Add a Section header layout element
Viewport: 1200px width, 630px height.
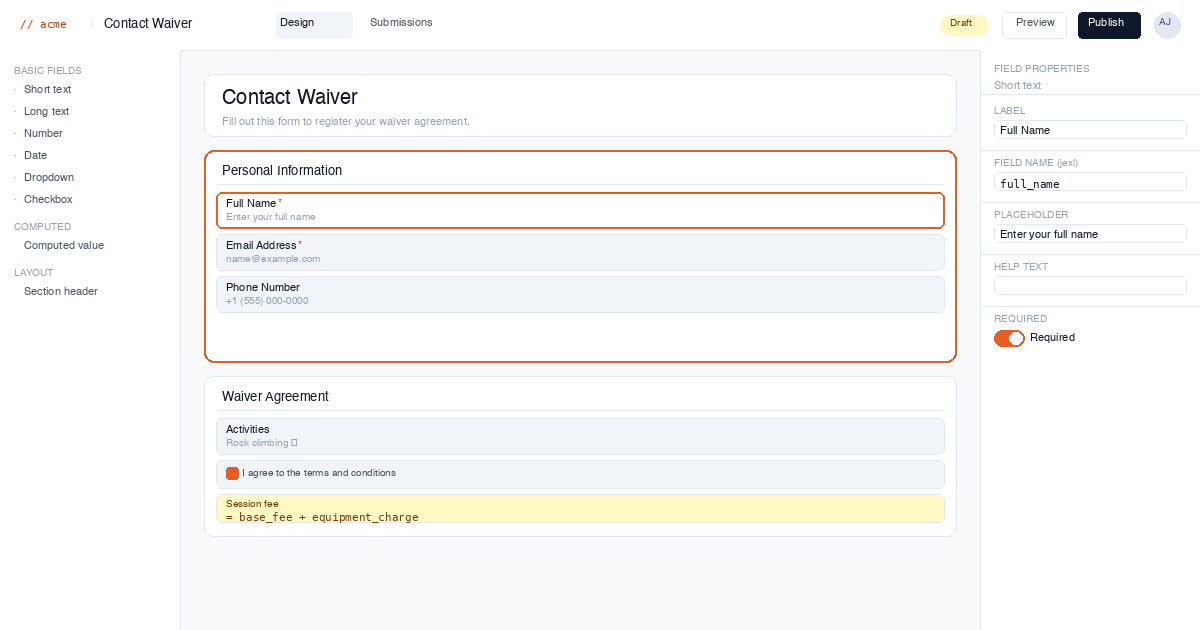click(61, 292)
